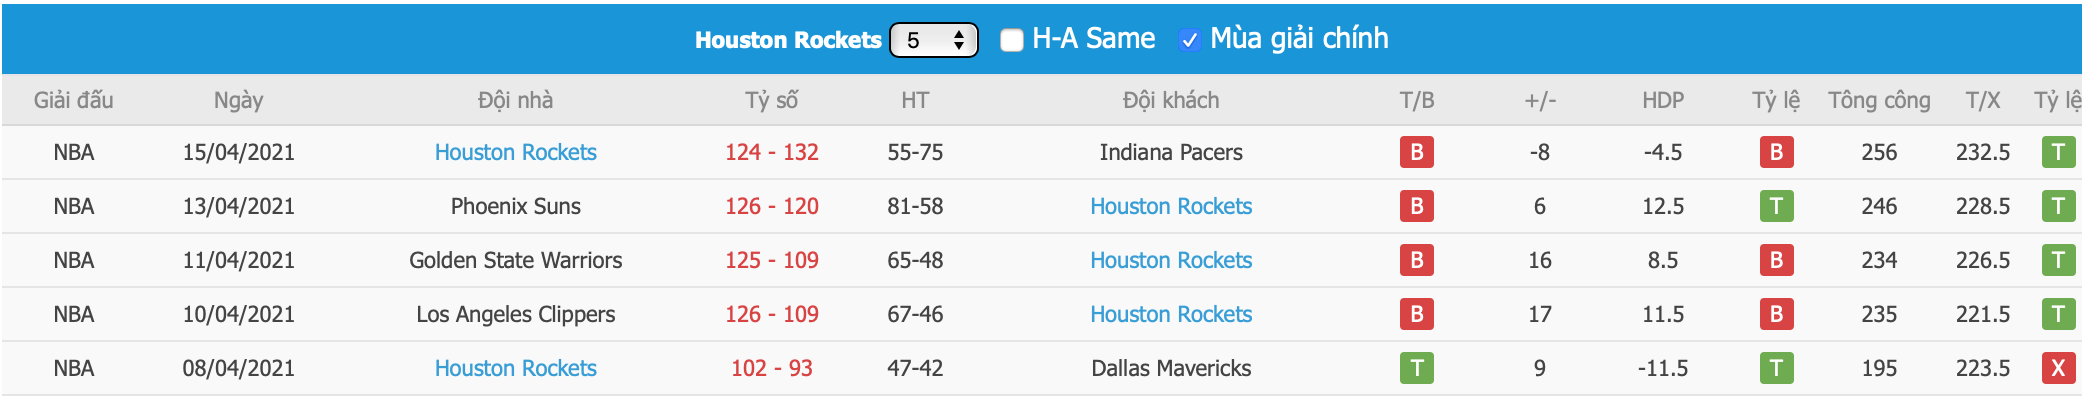Click the Ngày column header
This screenshot has width=2094, height=404.
click(238, 100)
